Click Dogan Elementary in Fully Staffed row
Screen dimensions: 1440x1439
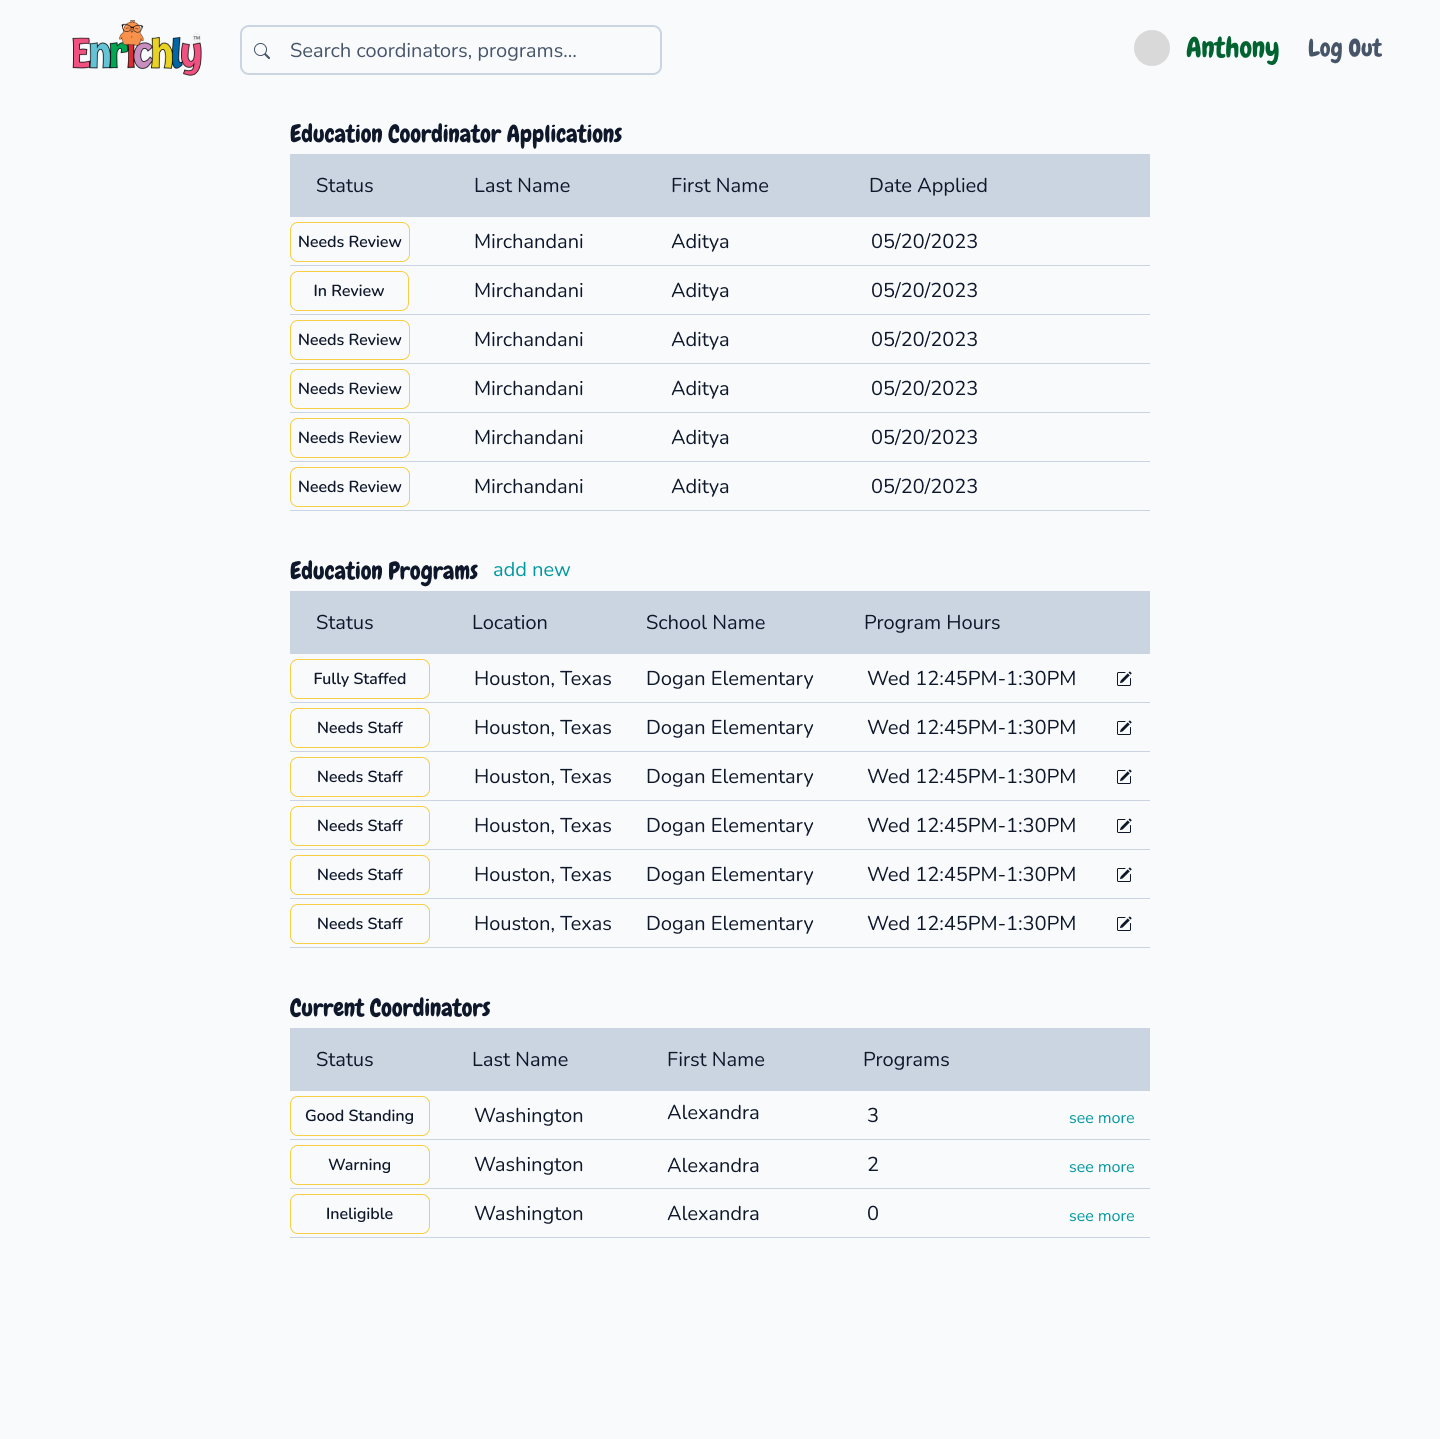[730, 678]
